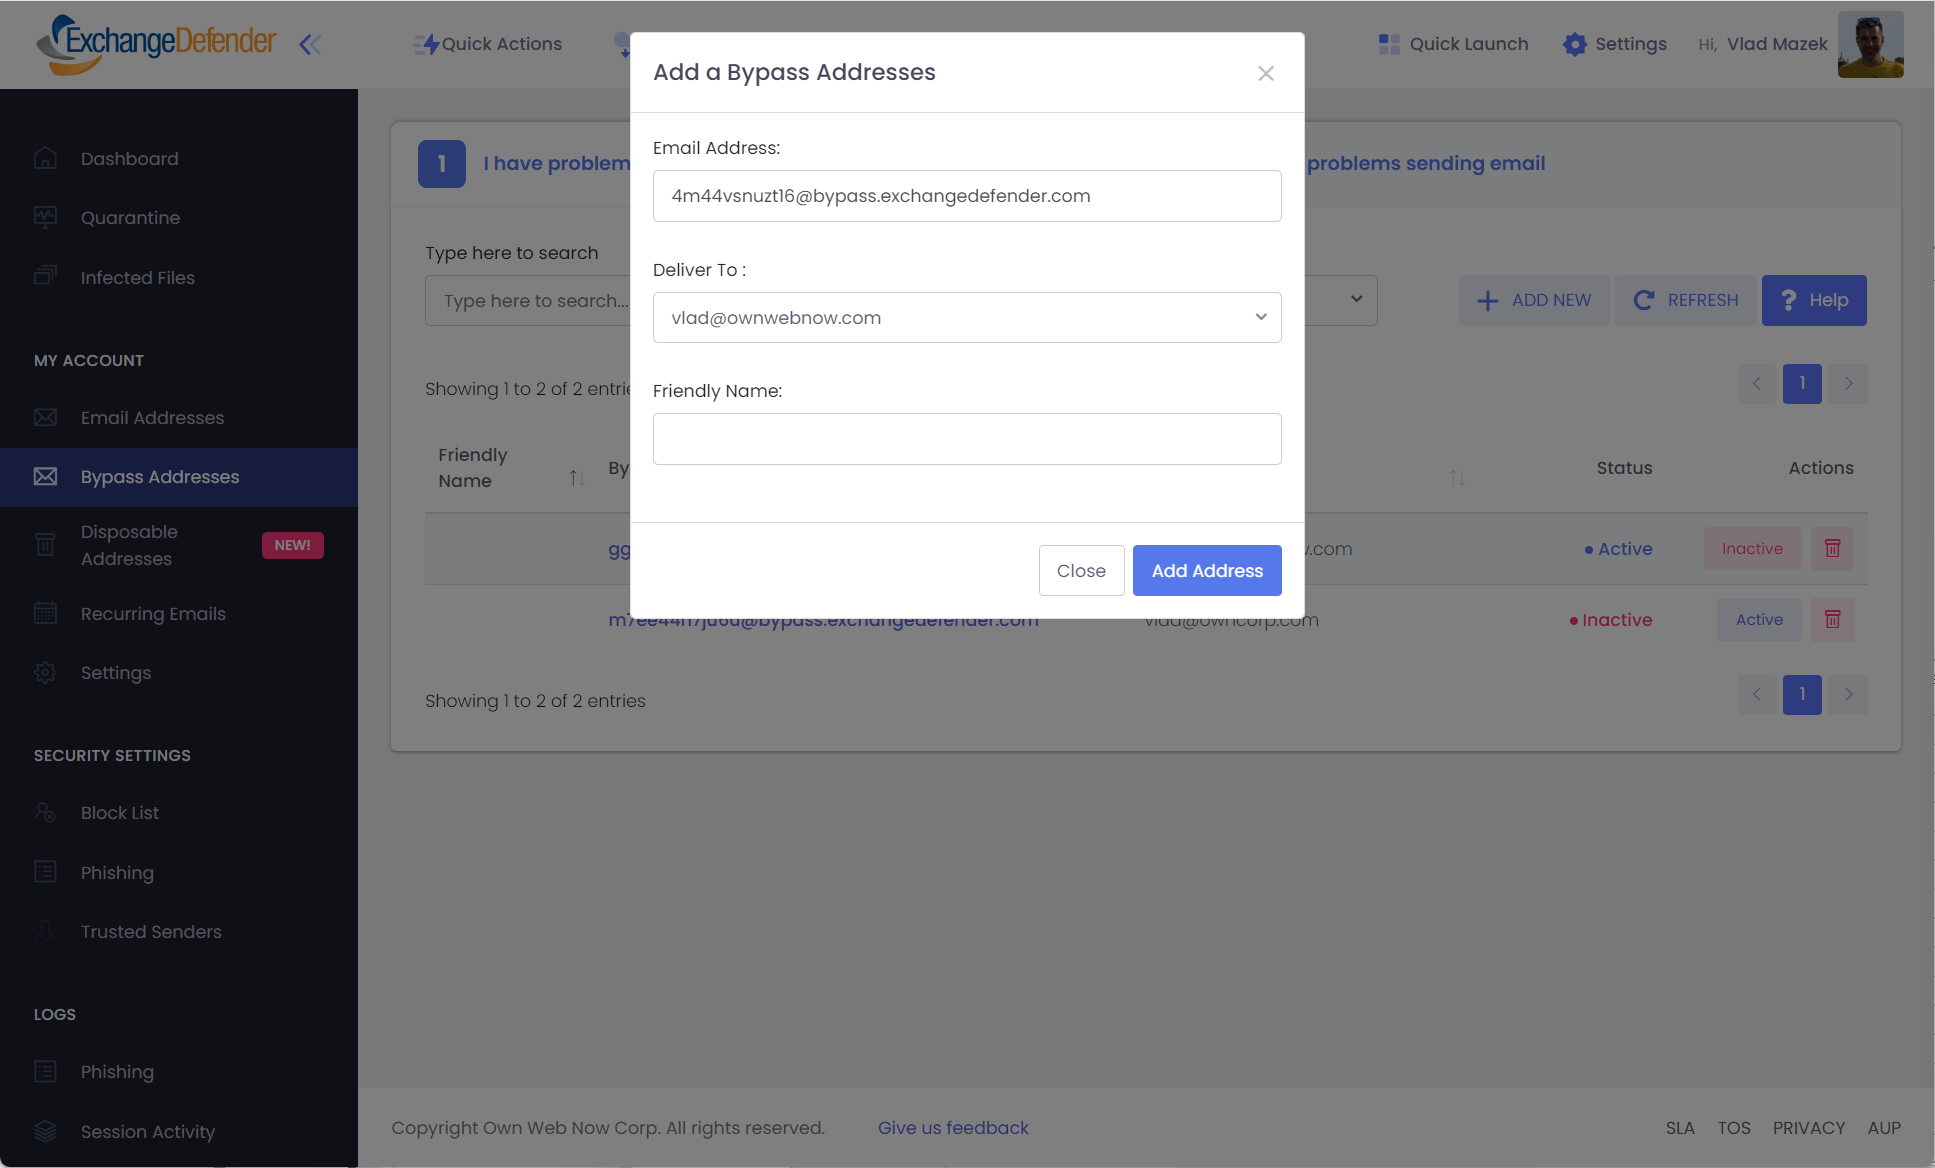The image size is (1935, 1168).
Task: Select Recurring Emails in the sidebar
Action: click(153, 613)
